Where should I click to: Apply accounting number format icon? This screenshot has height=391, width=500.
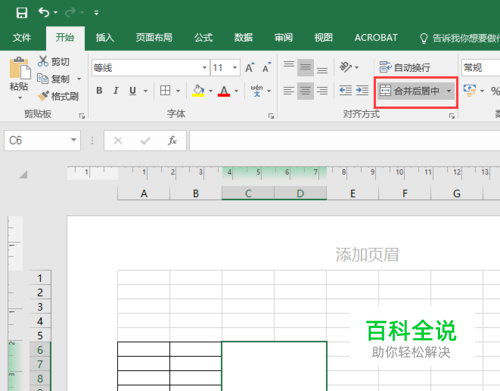click(x=470, y=90)
